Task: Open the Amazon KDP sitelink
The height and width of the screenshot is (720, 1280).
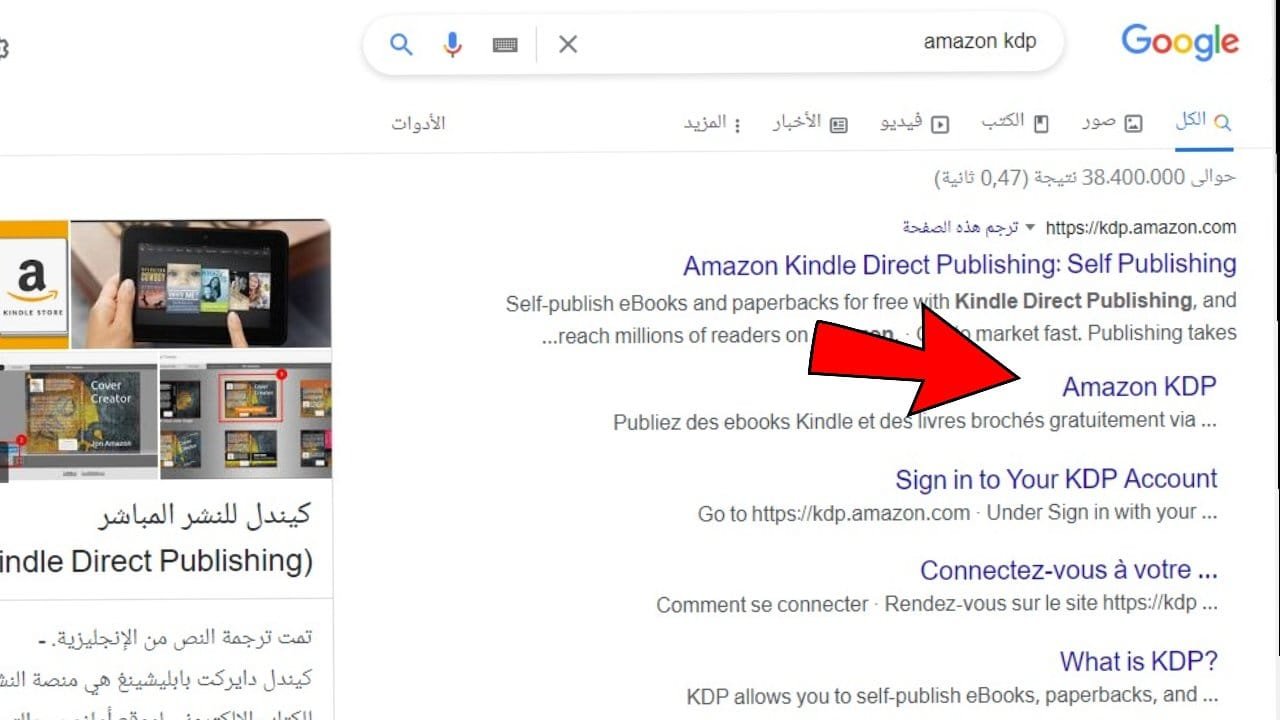Action: tap(1139, 386)
